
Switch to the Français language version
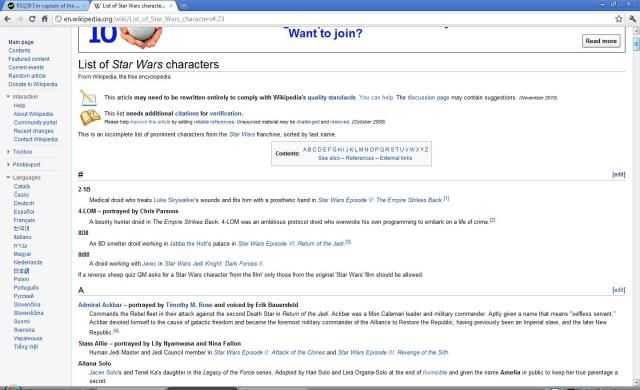click(24, 220)
